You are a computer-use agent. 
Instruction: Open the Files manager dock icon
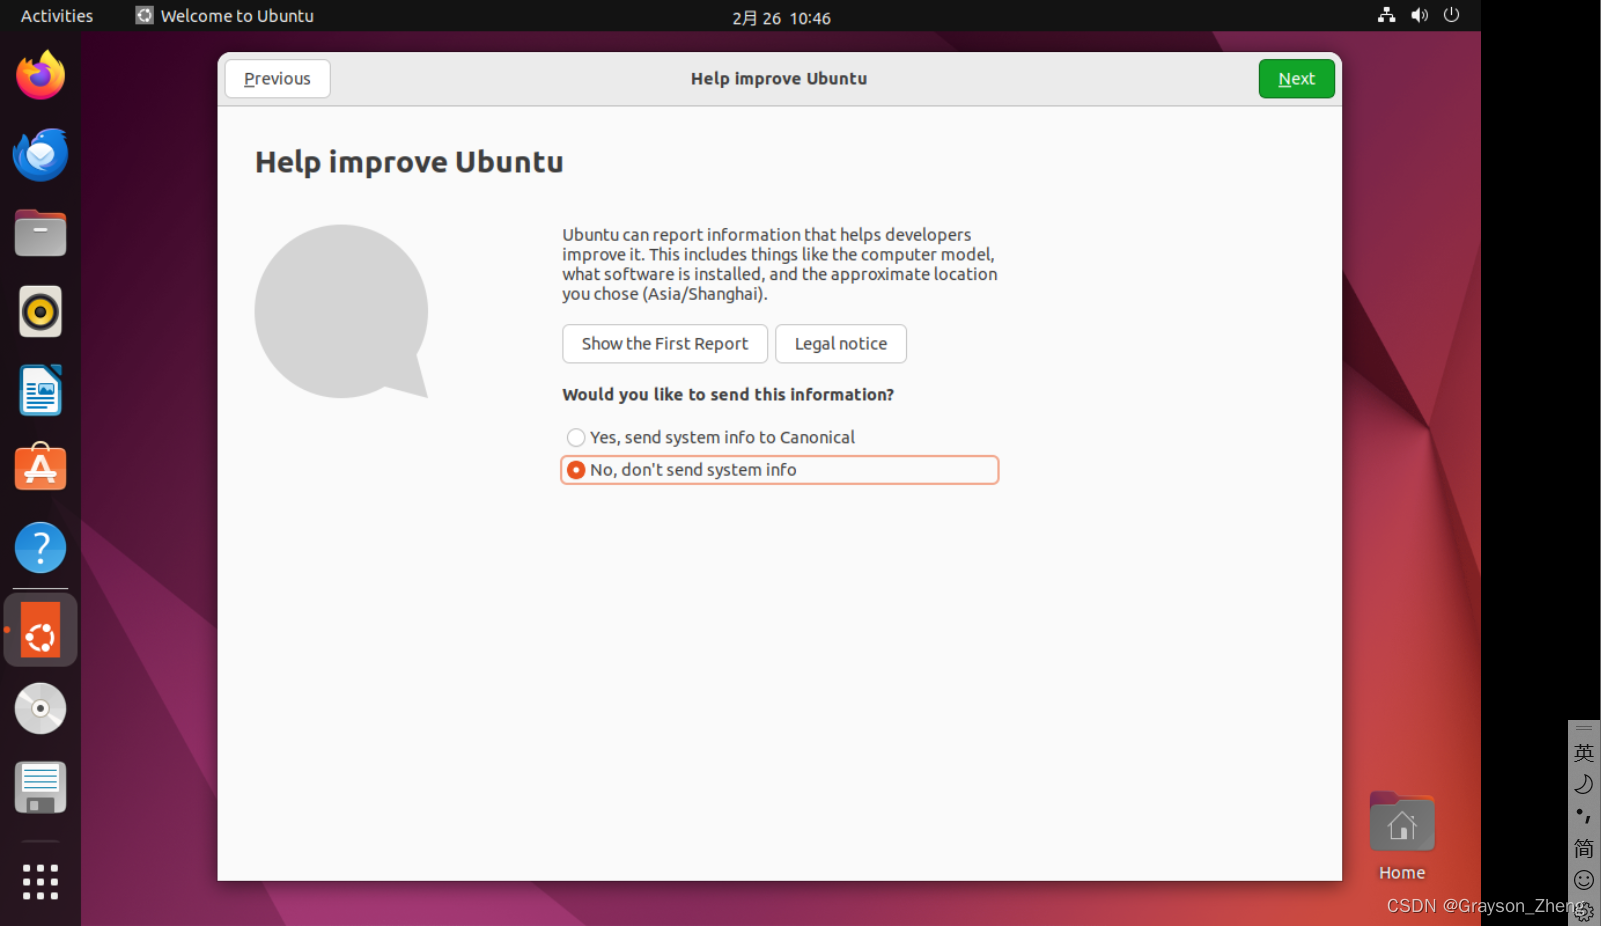pyautogui.click(x=40, y=233)
